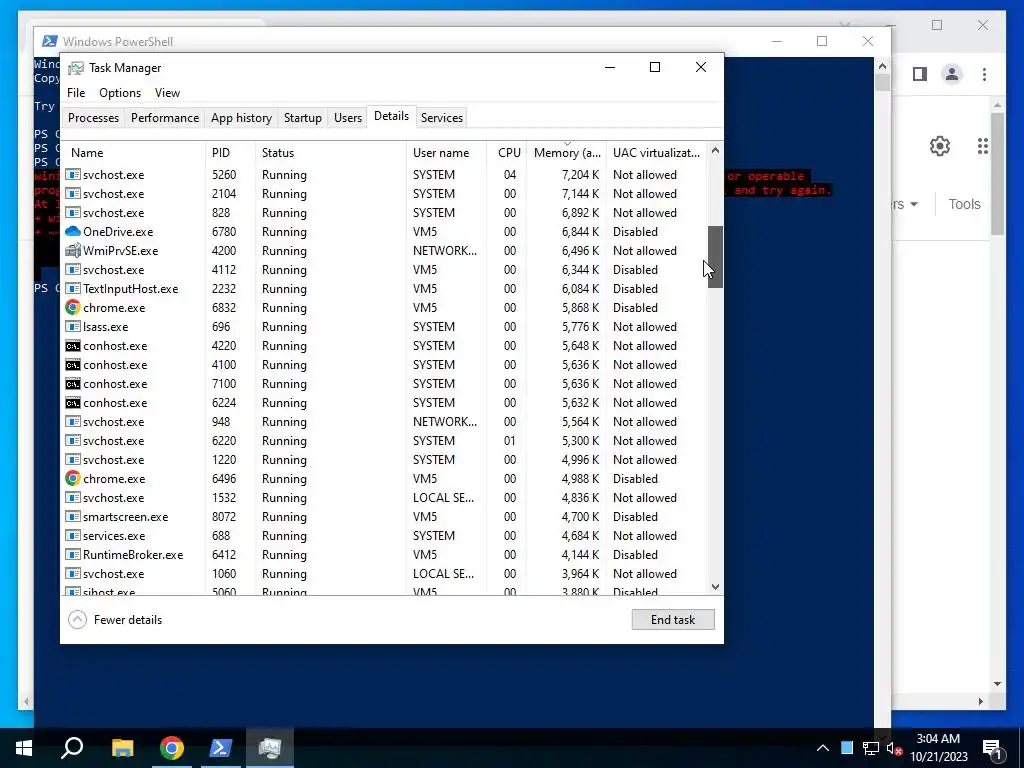Click chrome.exe icon with PID 6496

click(x=73, y=479)
